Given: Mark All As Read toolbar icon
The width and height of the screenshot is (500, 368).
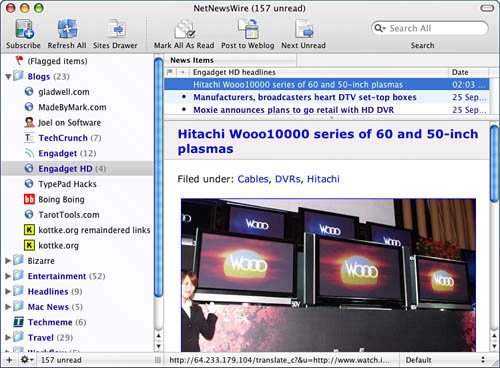Looking at the screenshot, I should (x=185, y=29).
